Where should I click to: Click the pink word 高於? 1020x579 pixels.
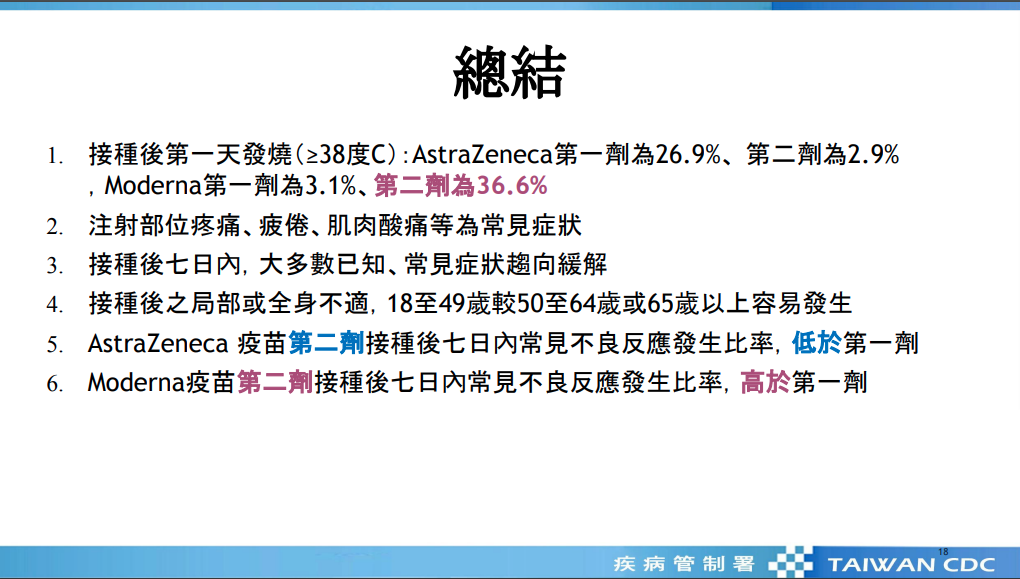(765, 383)
